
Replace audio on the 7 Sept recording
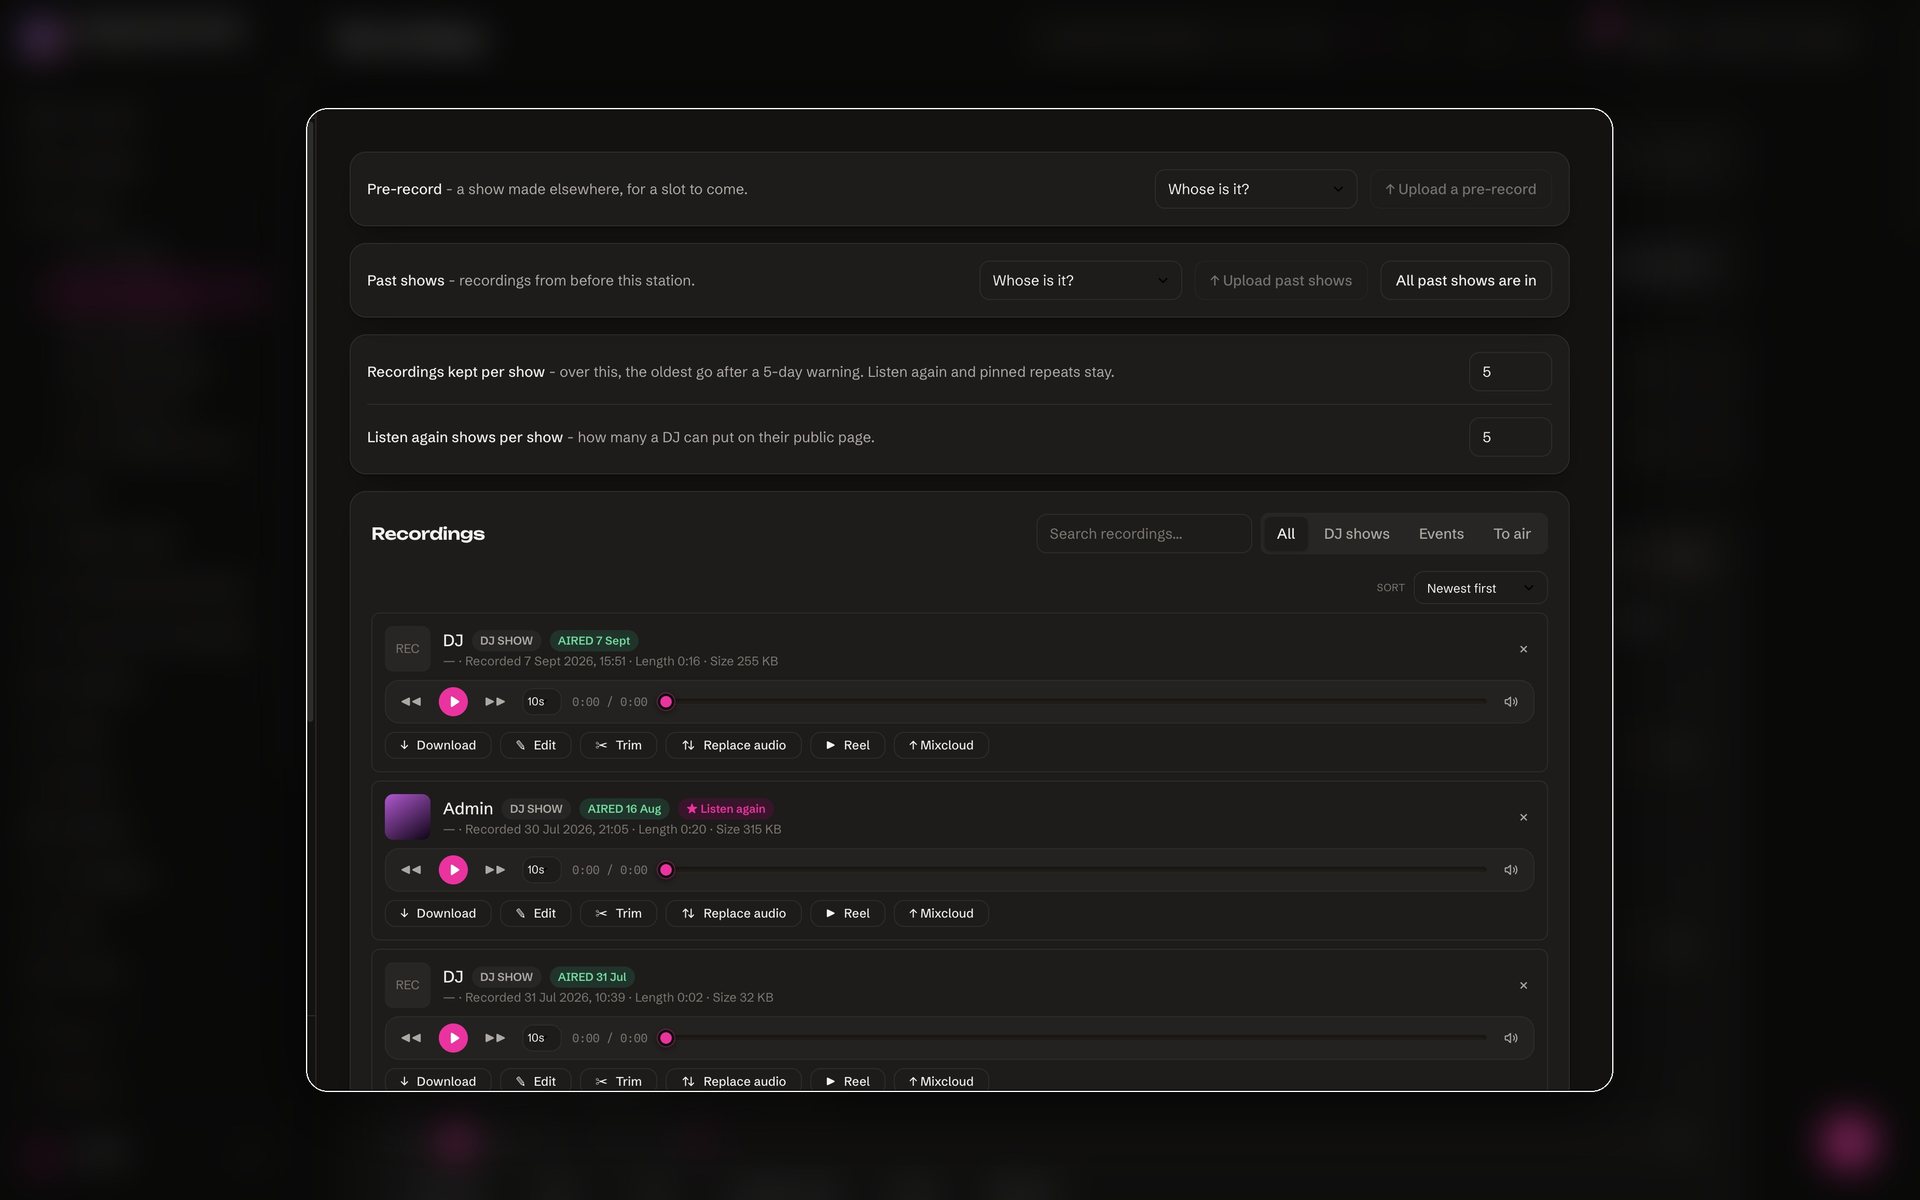733,745
